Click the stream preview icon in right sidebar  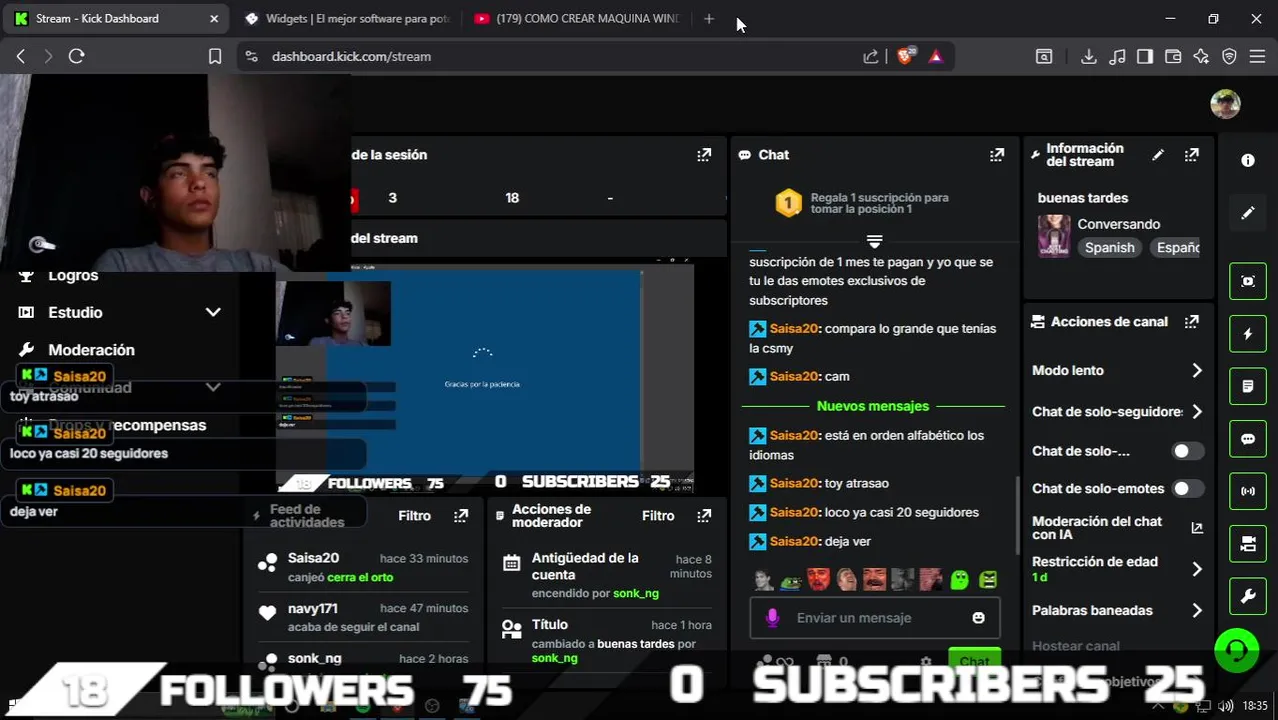[1248, 281]
